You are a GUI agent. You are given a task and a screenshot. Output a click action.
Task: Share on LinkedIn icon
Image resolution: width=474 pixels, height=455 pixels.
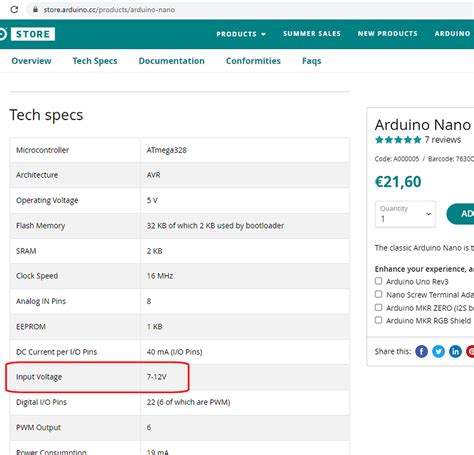(x=455, y=351)
